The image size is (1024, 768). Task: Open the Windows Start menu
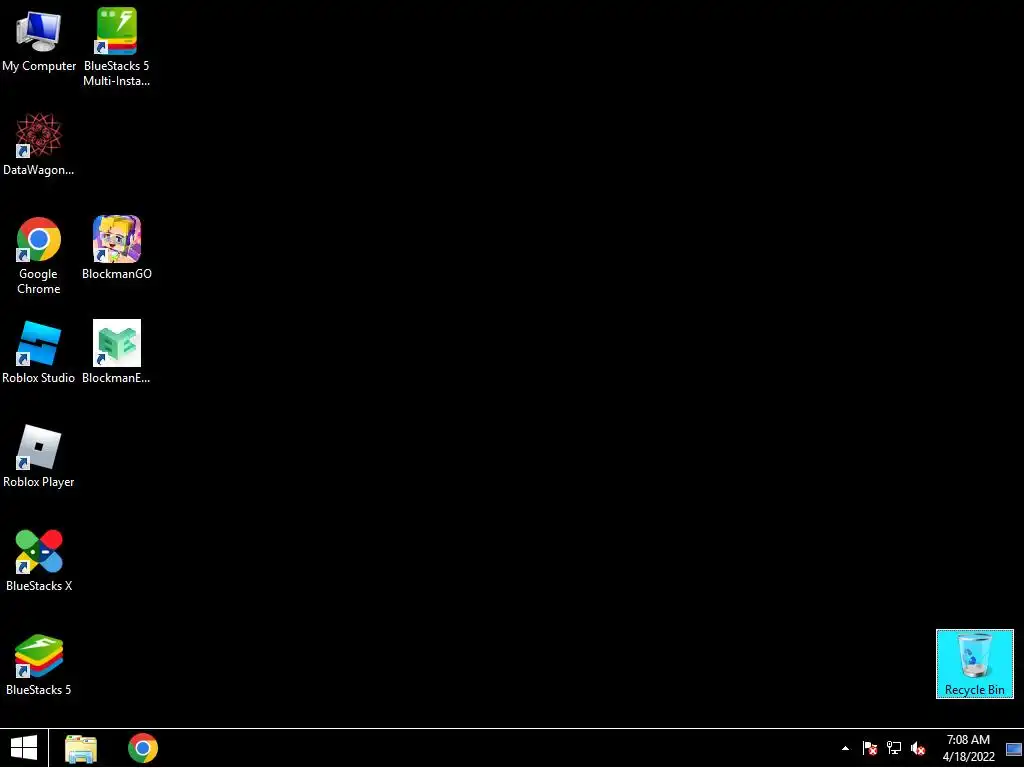pos(24,748)
